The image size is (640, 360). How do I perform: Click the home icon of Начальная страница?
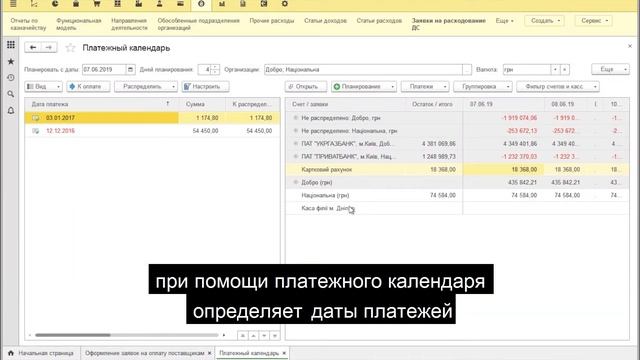(x=11, y=353)
